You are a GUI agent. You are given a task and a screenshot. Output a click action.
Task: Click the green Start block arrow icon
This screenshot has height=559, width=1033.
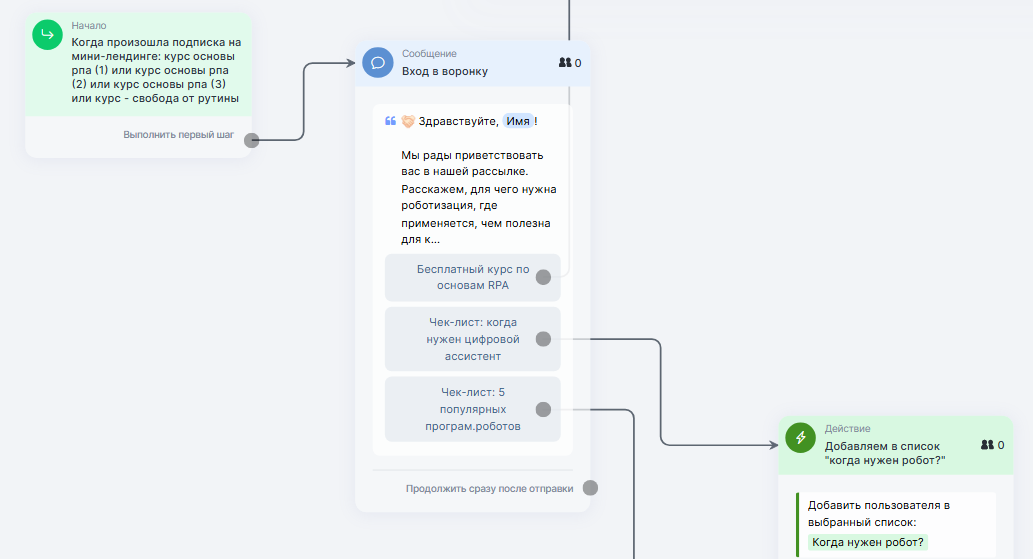click(47, 35)
